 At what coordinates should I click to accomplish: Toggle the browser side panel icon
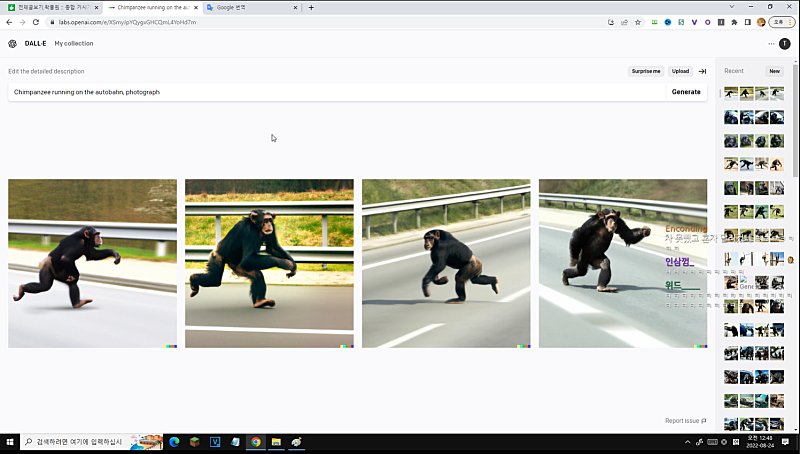pyautogui.click(x=747, y=22)
